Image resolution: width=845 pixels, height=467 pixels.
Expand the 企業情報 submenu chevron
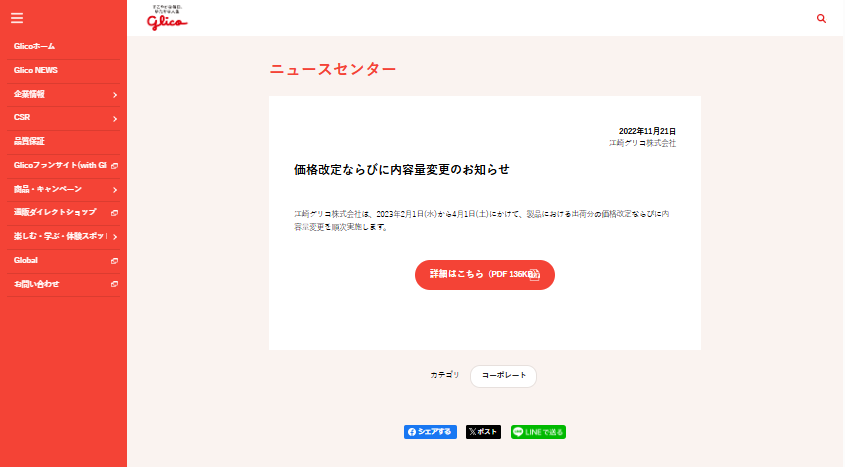[115, 94]
